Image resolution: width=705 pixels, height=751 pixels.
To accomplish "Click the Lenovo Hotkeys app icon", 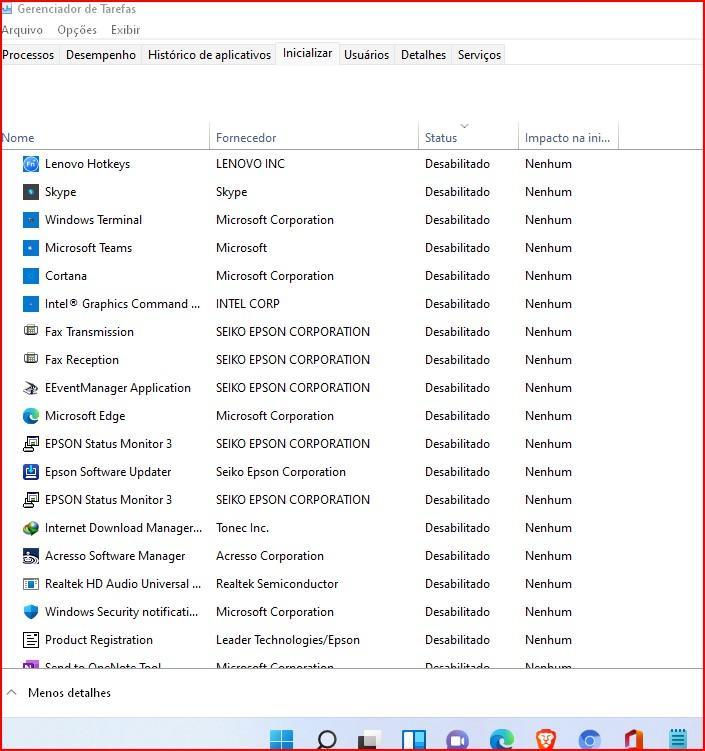I will pos(31,164).
